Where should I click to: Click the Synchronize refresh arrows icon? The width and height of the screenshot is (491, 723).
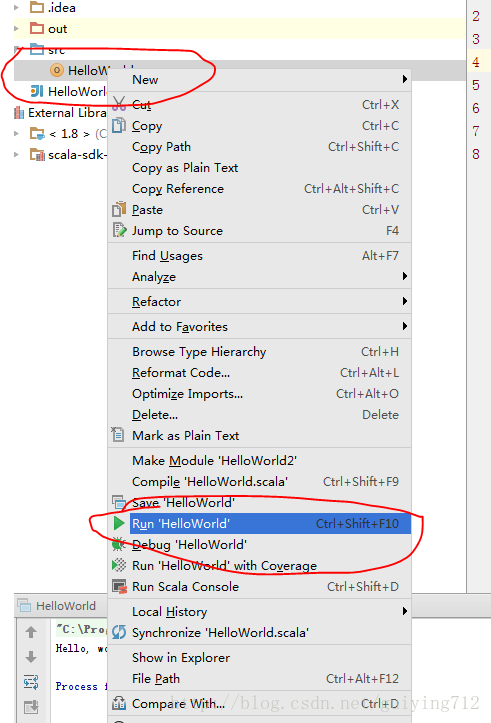(119, 632)
